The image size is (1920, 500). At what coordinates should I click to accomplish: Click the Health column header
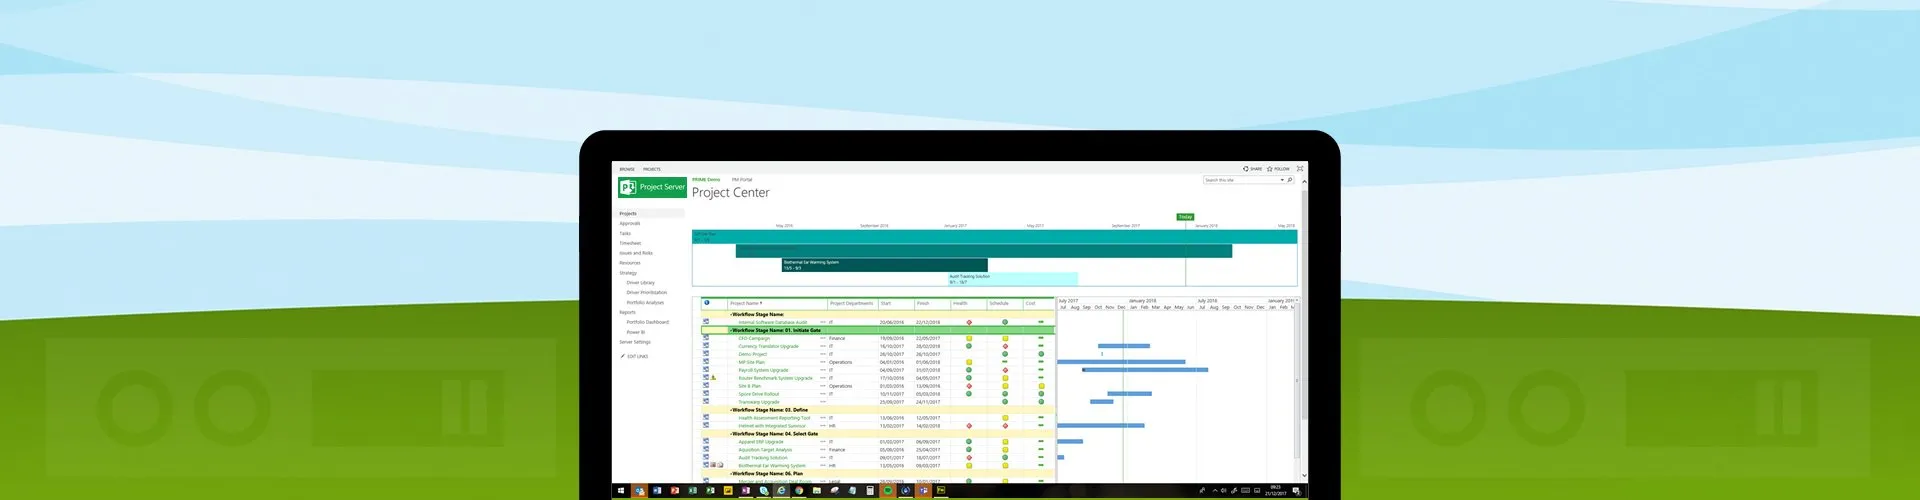tap(960, 303)
